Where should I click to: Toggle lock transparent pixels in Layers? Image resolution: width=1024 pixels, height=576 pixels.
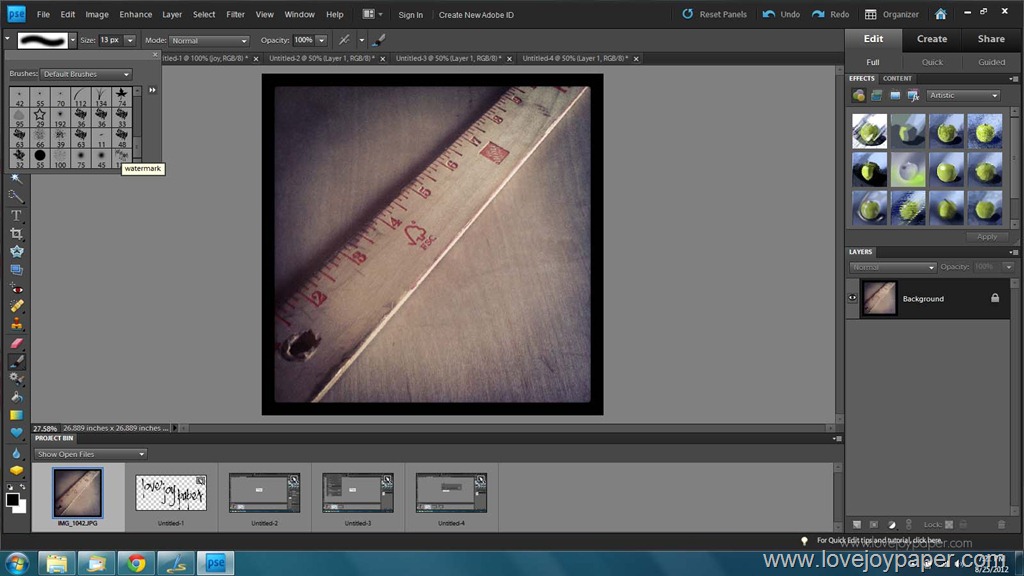pyautogui.click(x=949, y=524)
